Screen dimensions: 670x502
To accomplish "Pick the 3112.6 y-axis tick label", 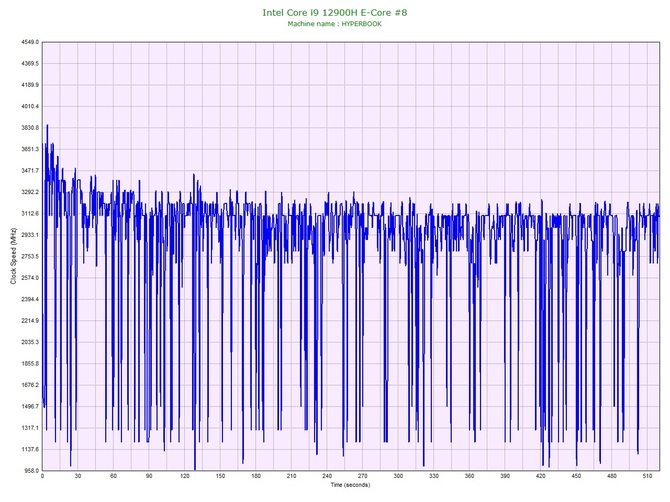I will [x=25, y=213].
